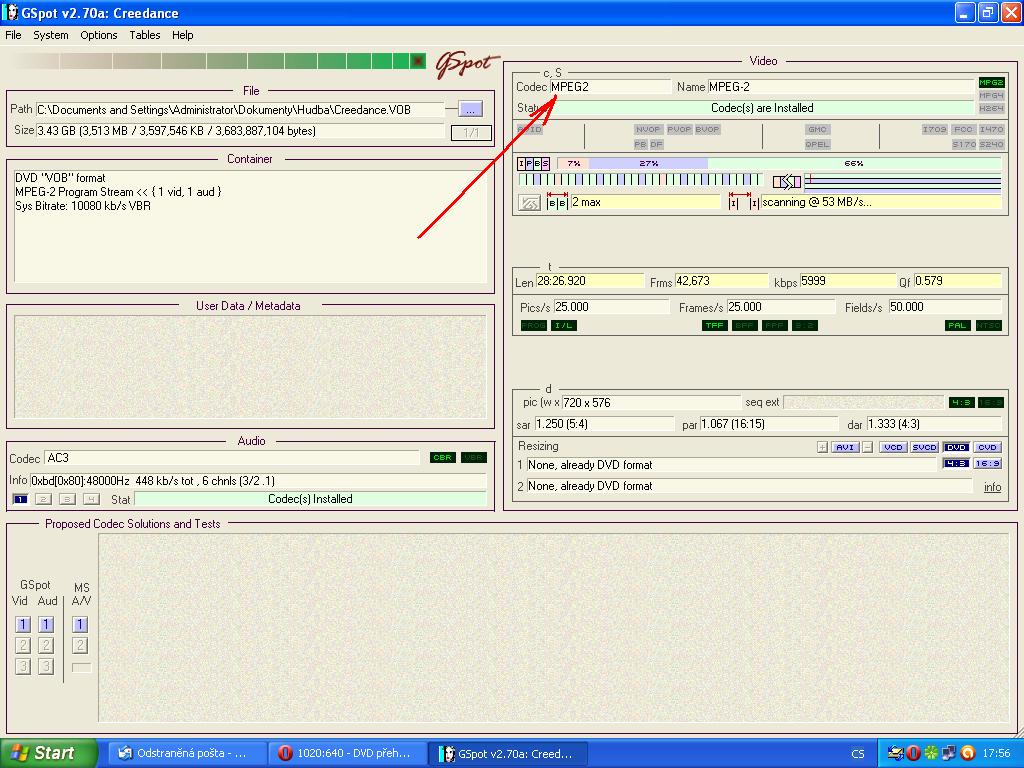Click the 16:9 indicator beside seq ext

(990, 402)
